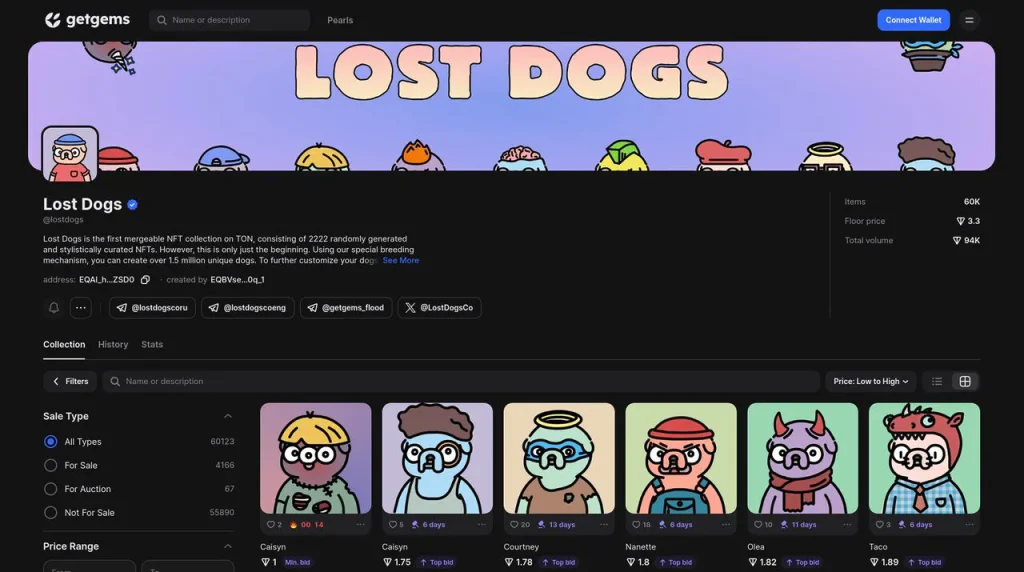Open the Nanette NFT thumbnail
The height and width of the screenshot is (572, 1024).
click(x=681, y=458)
